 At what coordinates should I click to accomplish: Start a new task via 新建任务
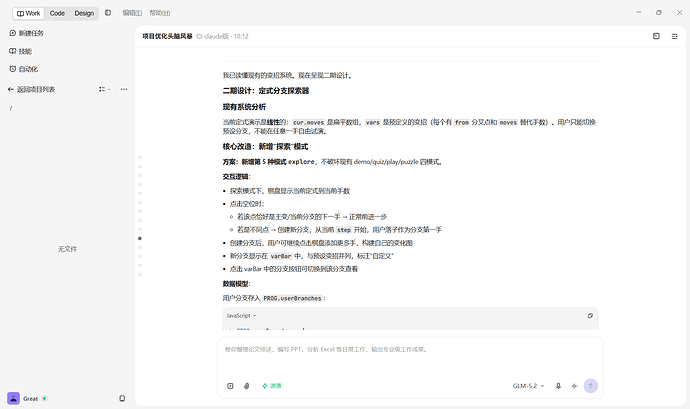click(26, 33)
